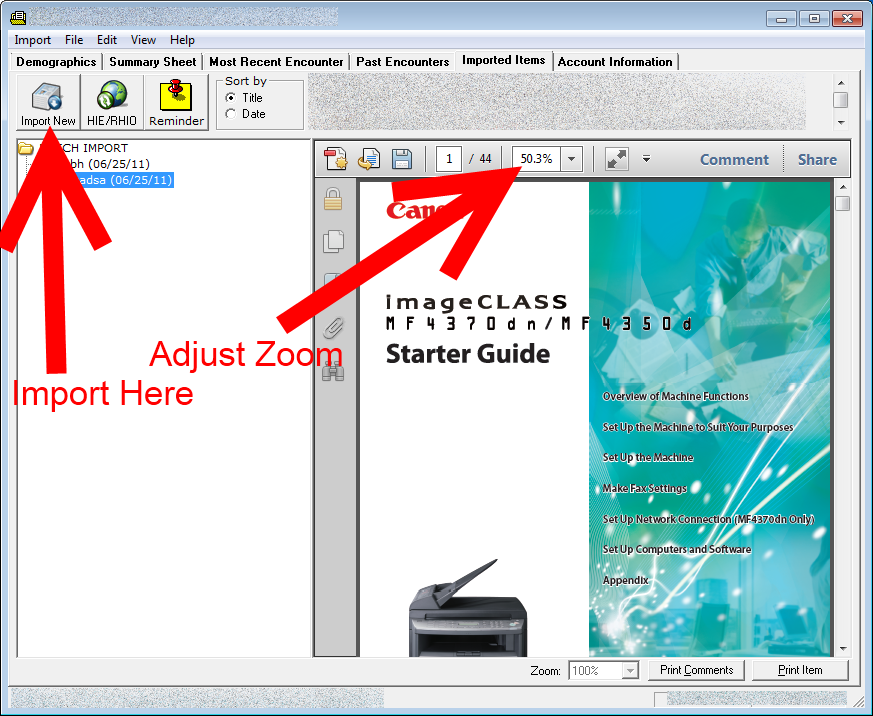Image resolution: width=873 pixels, height=716 pixels.
Task: Click the 50.3% zoom value field
Action: tap(537, 159)
